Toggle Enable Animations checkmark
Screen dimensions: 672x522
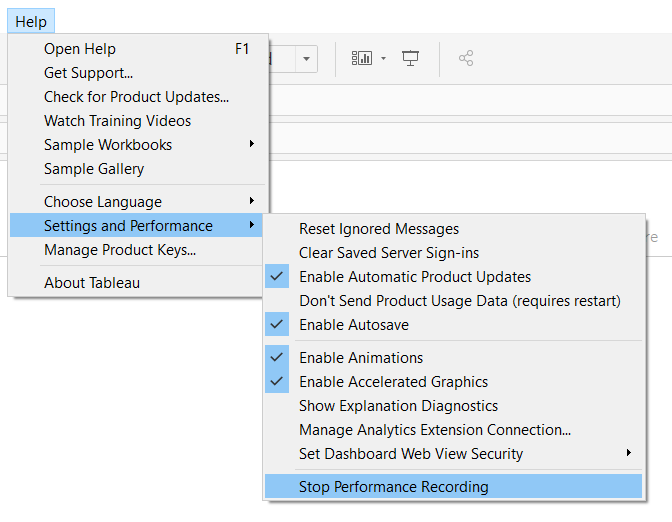click(361, 358)
